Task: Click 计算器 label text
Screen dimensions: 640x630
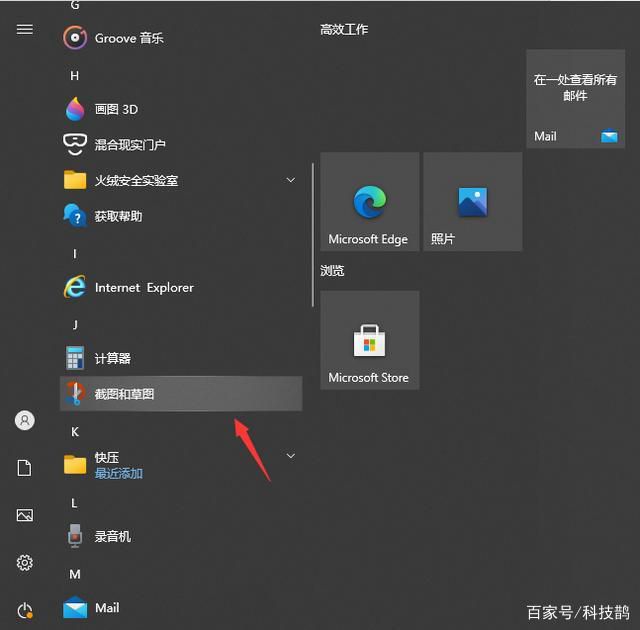Action: point(113,358)
